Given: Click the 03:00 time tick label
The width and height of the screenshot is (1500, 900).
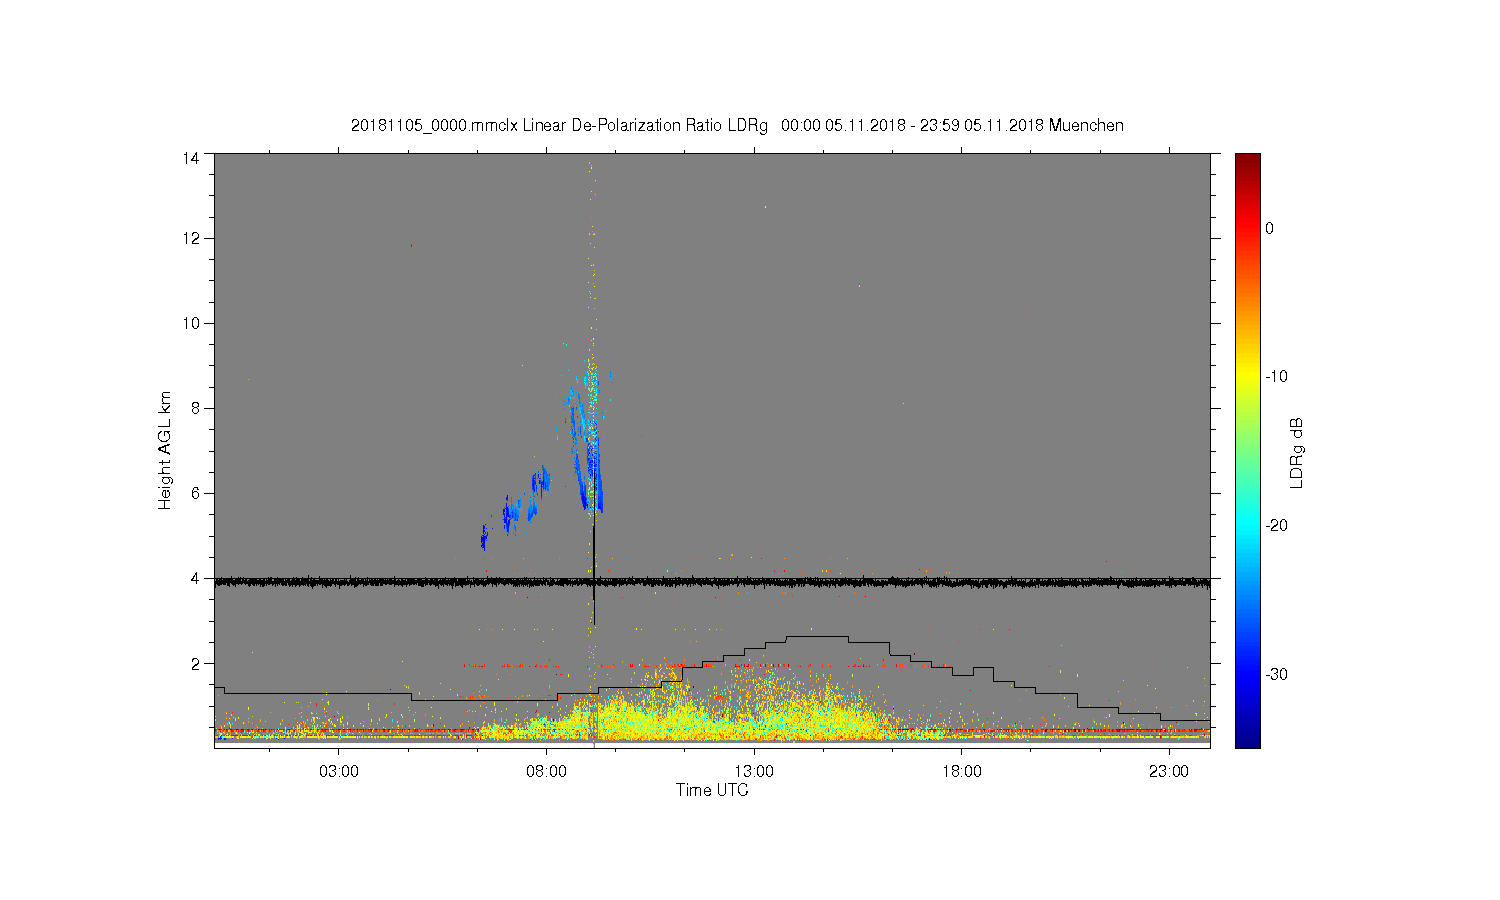Looking at the screenshot, I should click(339, 772).
